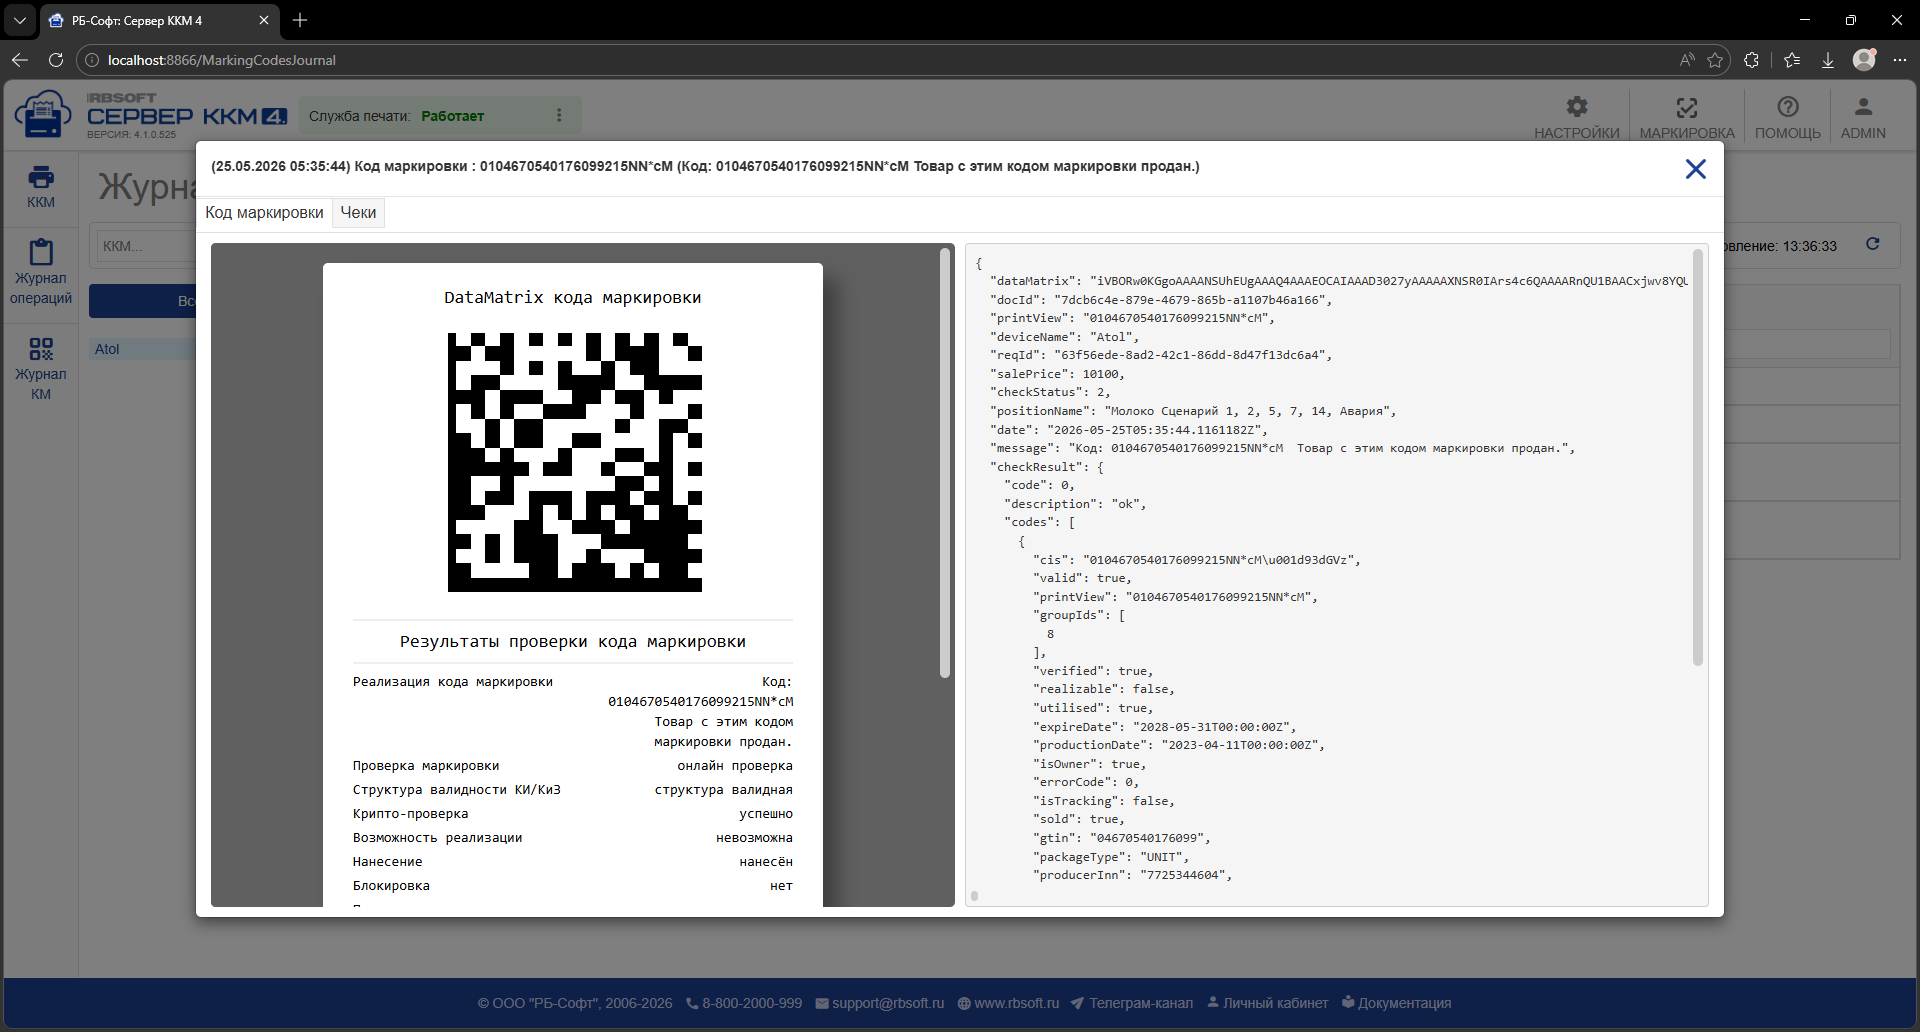
Task: Add page to favorites star
Action: [x=1715, y=60]
